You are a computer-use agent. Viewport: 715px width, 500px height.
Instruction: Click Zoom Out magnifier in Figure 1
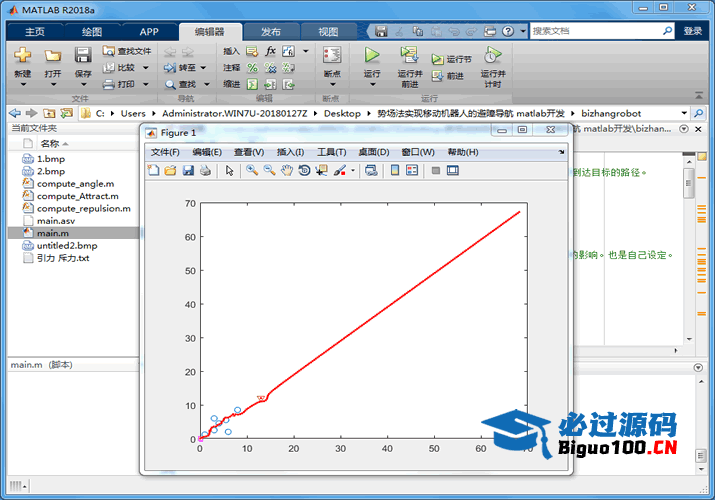click(x=269, y=170)
